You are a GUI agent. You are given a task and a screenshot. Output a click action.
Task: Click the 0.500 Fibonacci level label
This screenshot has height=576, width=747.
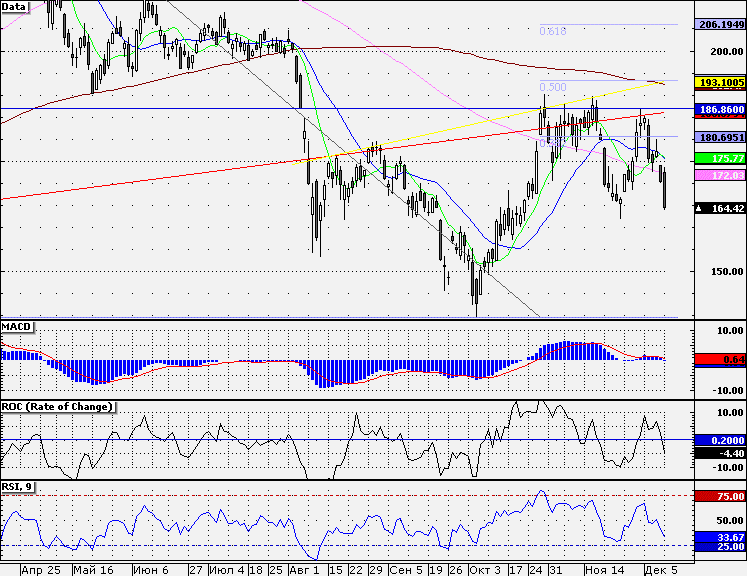[553, 87]
